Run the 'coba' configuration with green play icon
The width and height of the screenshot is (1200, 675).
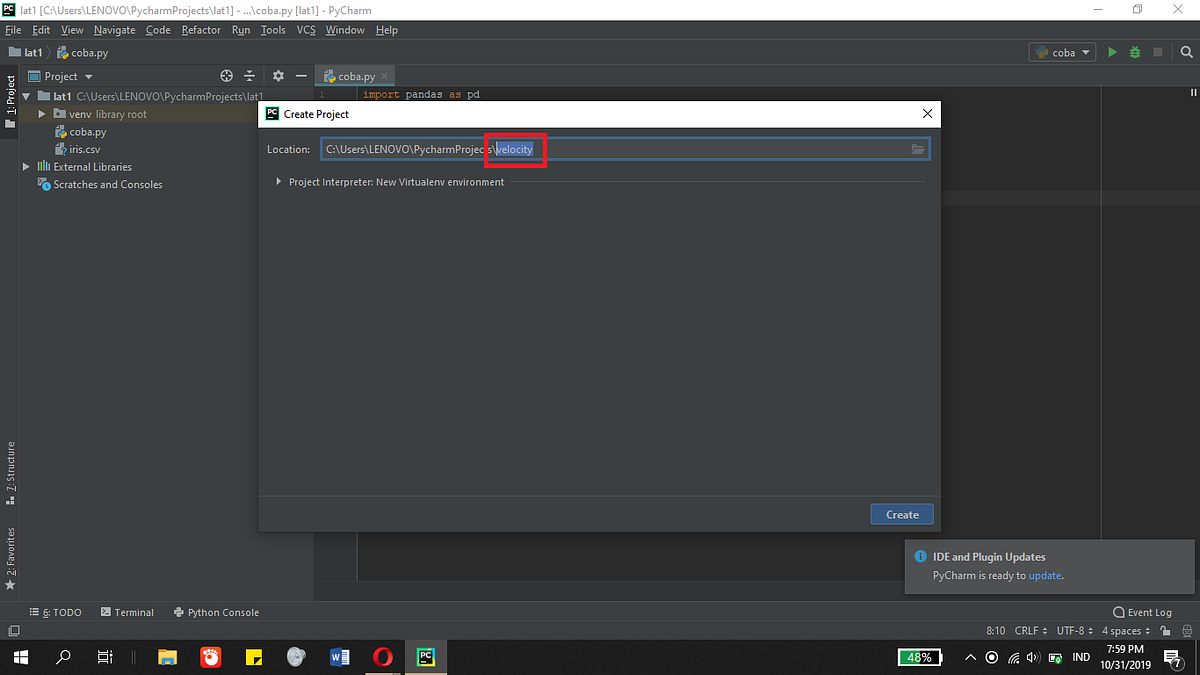pyautogui.click(x=1112, y=51)
